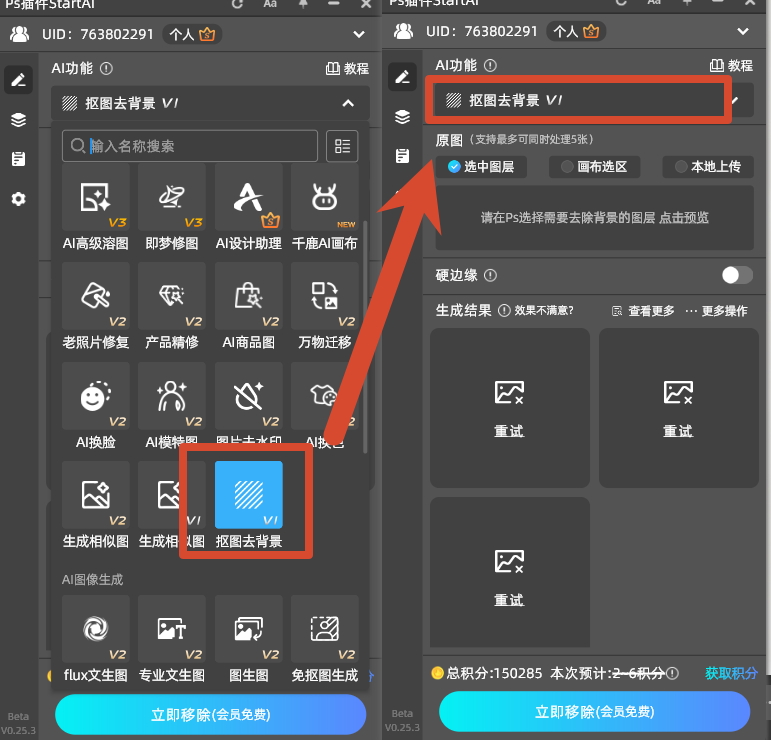Select the 生成相似图 V2 tool
This screenshot has width=771, height=740.
(x=95, y=495)
